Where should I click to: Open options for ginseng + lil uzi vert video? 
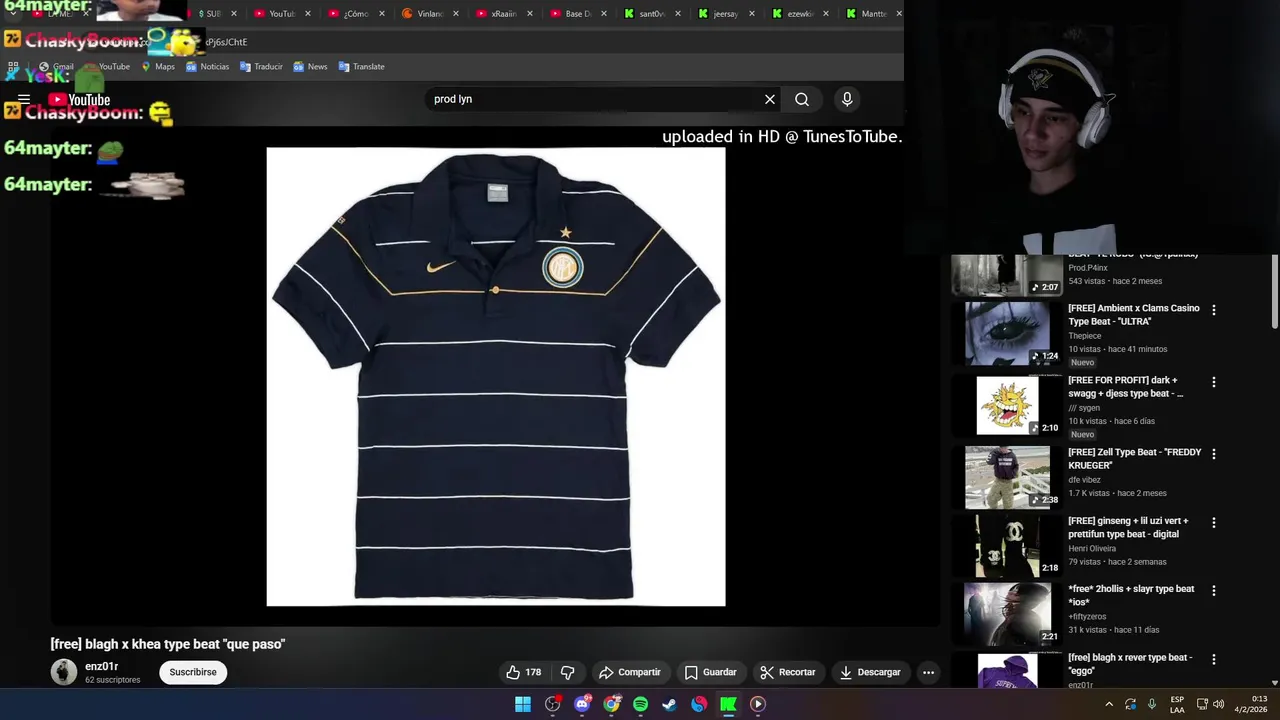1214,523
